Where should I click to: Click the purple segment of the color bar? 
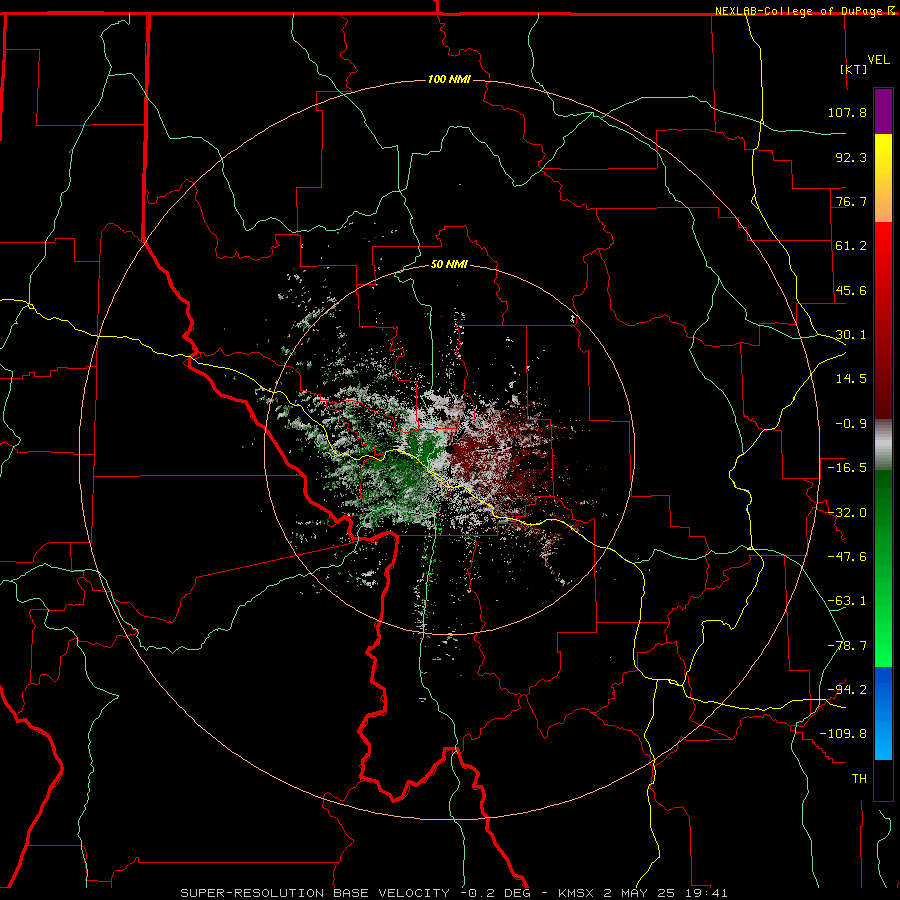(883, 111)
